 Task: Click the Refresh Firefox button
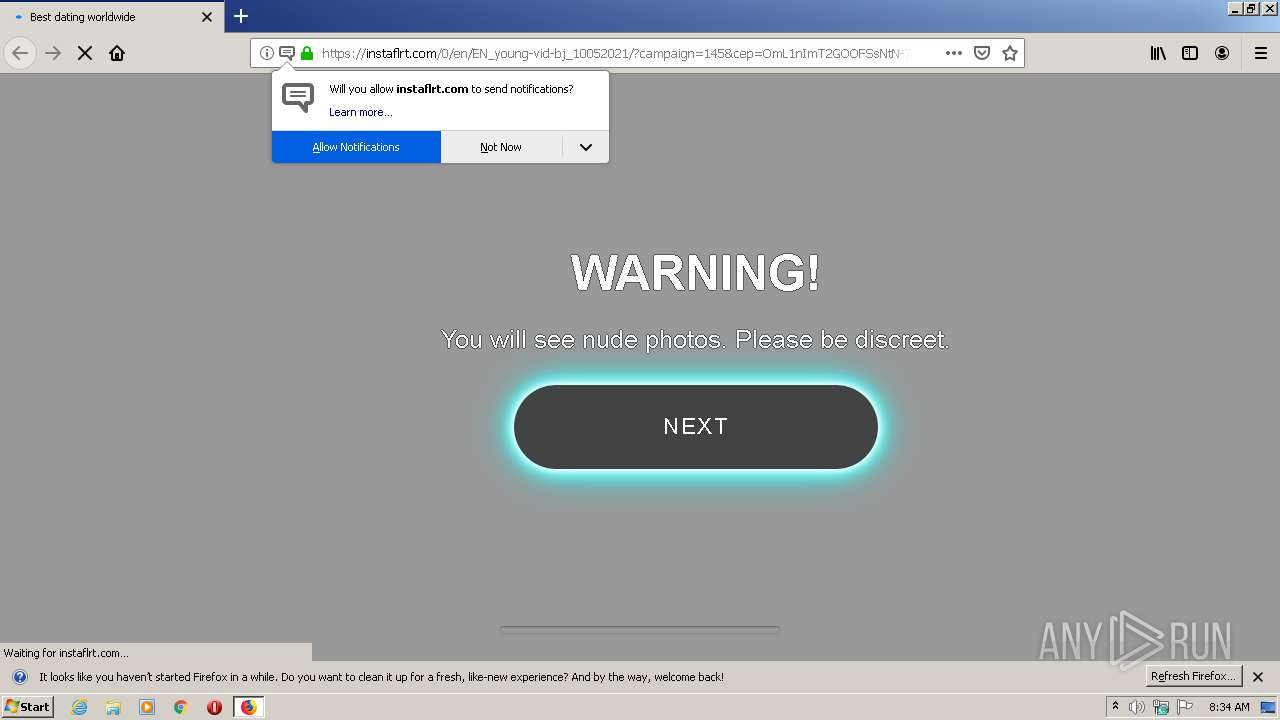coord(1194,676)
